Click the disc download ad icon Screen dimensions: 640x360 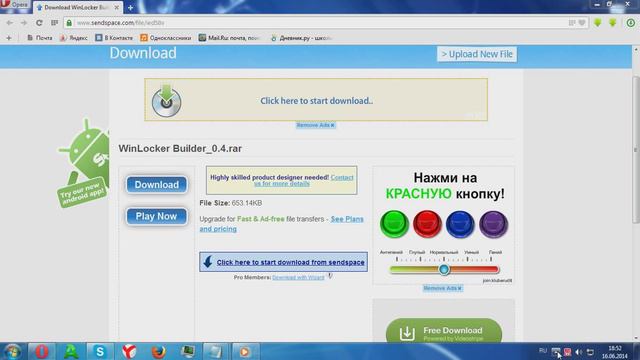(x=166, y=101)
